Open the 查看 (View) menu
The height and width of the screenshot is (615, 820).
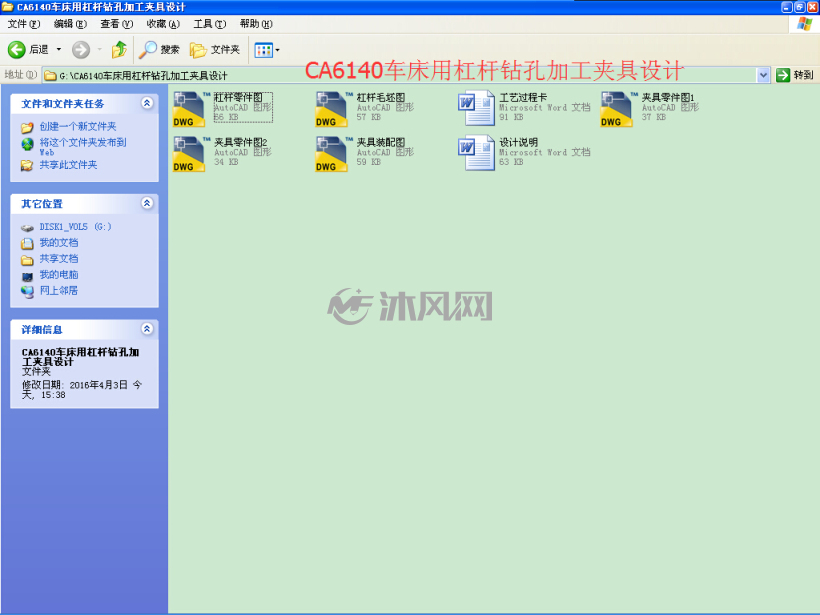(117, 24)
